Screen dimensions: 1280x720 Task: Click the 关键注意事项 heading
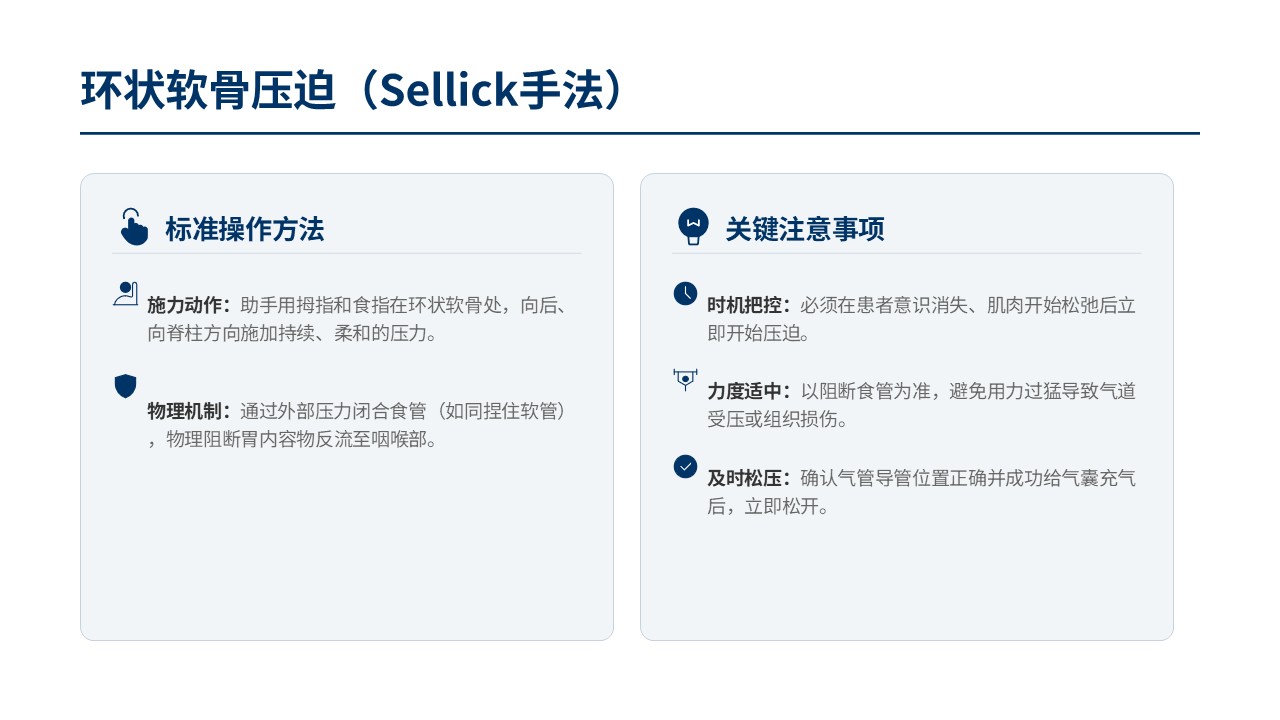805,229
